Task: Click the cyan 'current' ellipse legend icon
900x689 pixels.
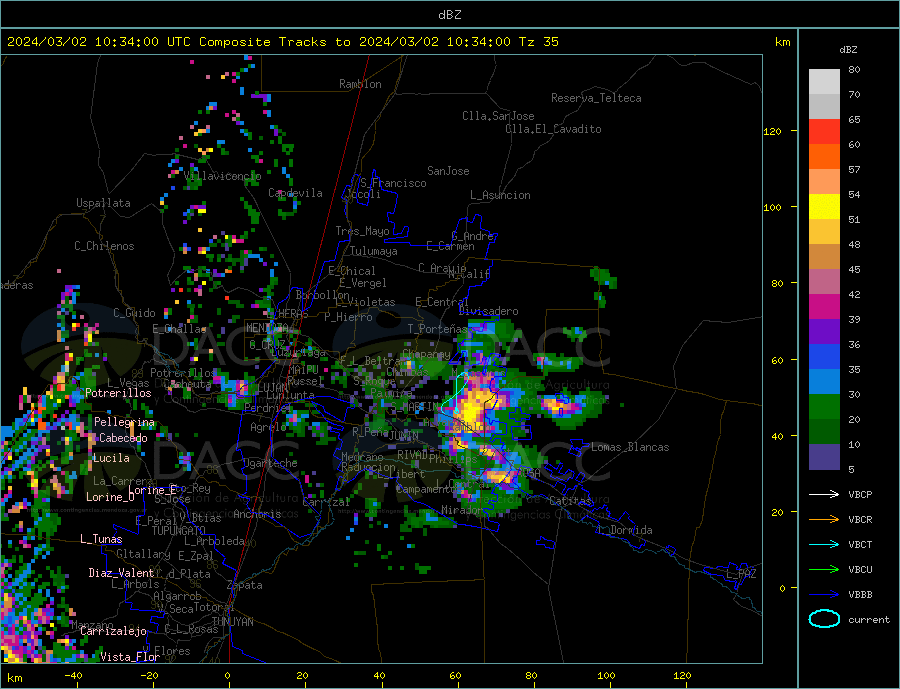Action: [824, 619]
